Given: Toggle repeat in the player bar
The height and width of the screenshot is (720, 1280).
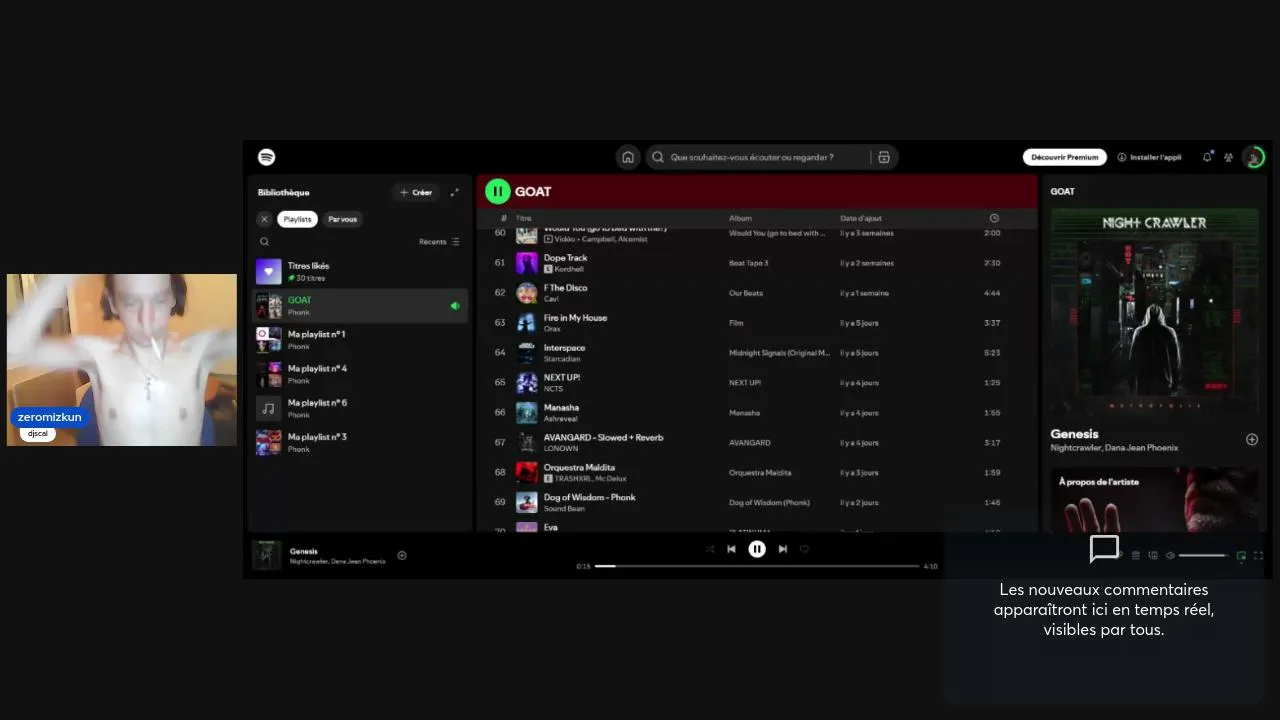Looking at the screenshot, I should pyautogui.click(x=804, y=549).
